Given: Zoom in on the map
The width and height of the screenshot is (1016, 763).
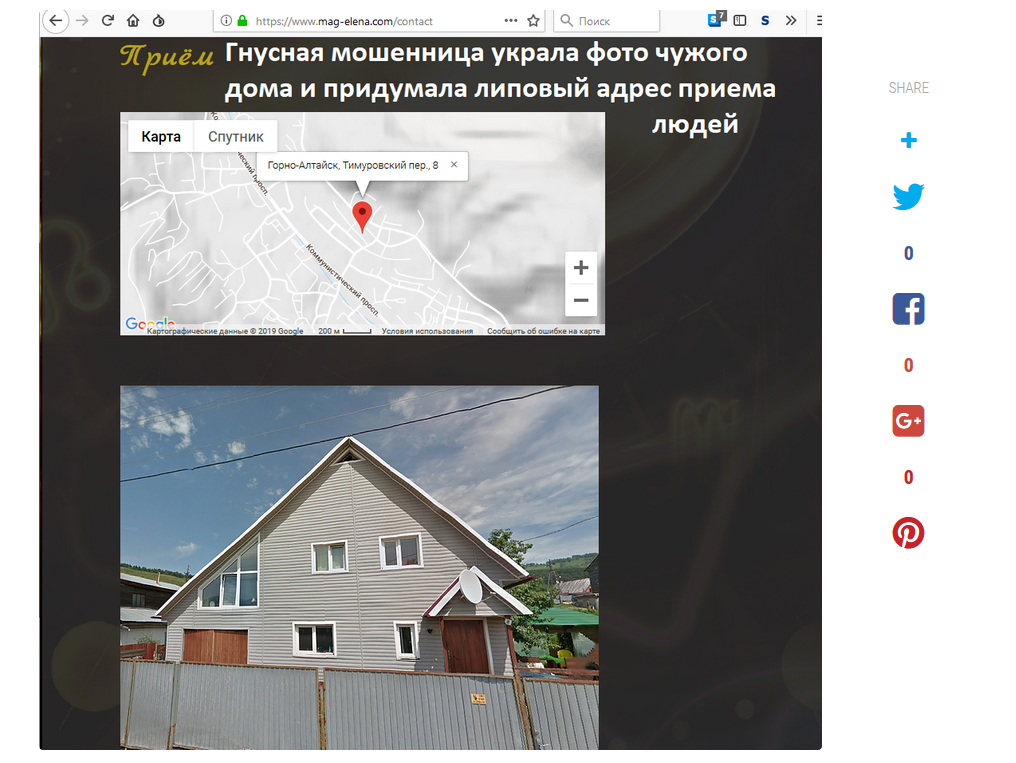Looking at the screenshot, I should point(581,268).
